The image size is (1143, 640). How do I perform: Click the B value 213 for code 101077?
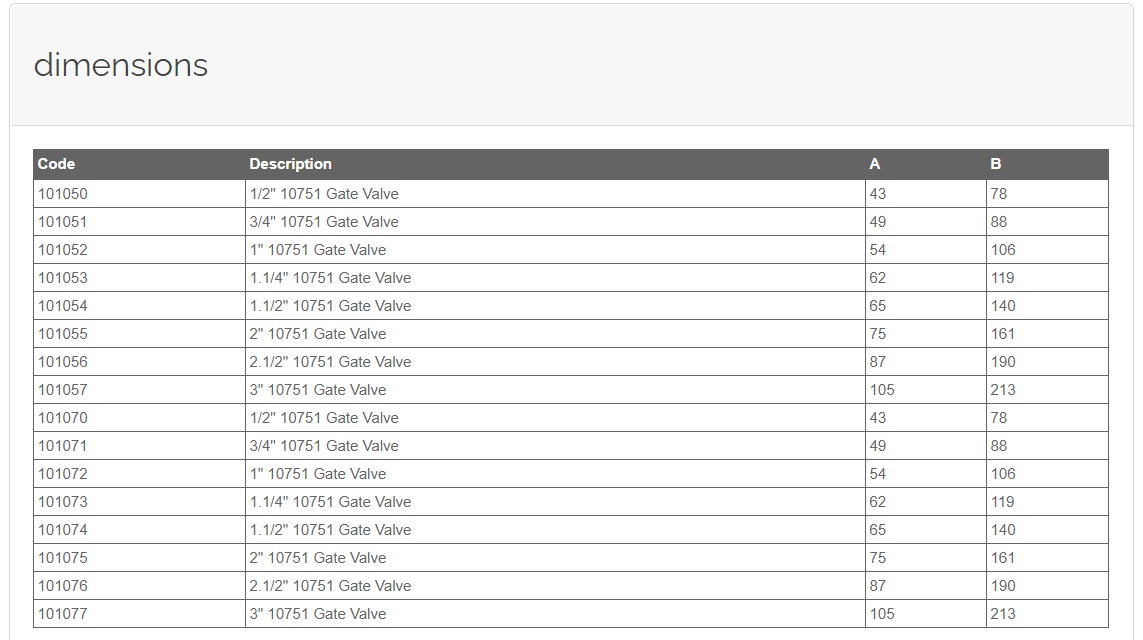click(1003, 614)
